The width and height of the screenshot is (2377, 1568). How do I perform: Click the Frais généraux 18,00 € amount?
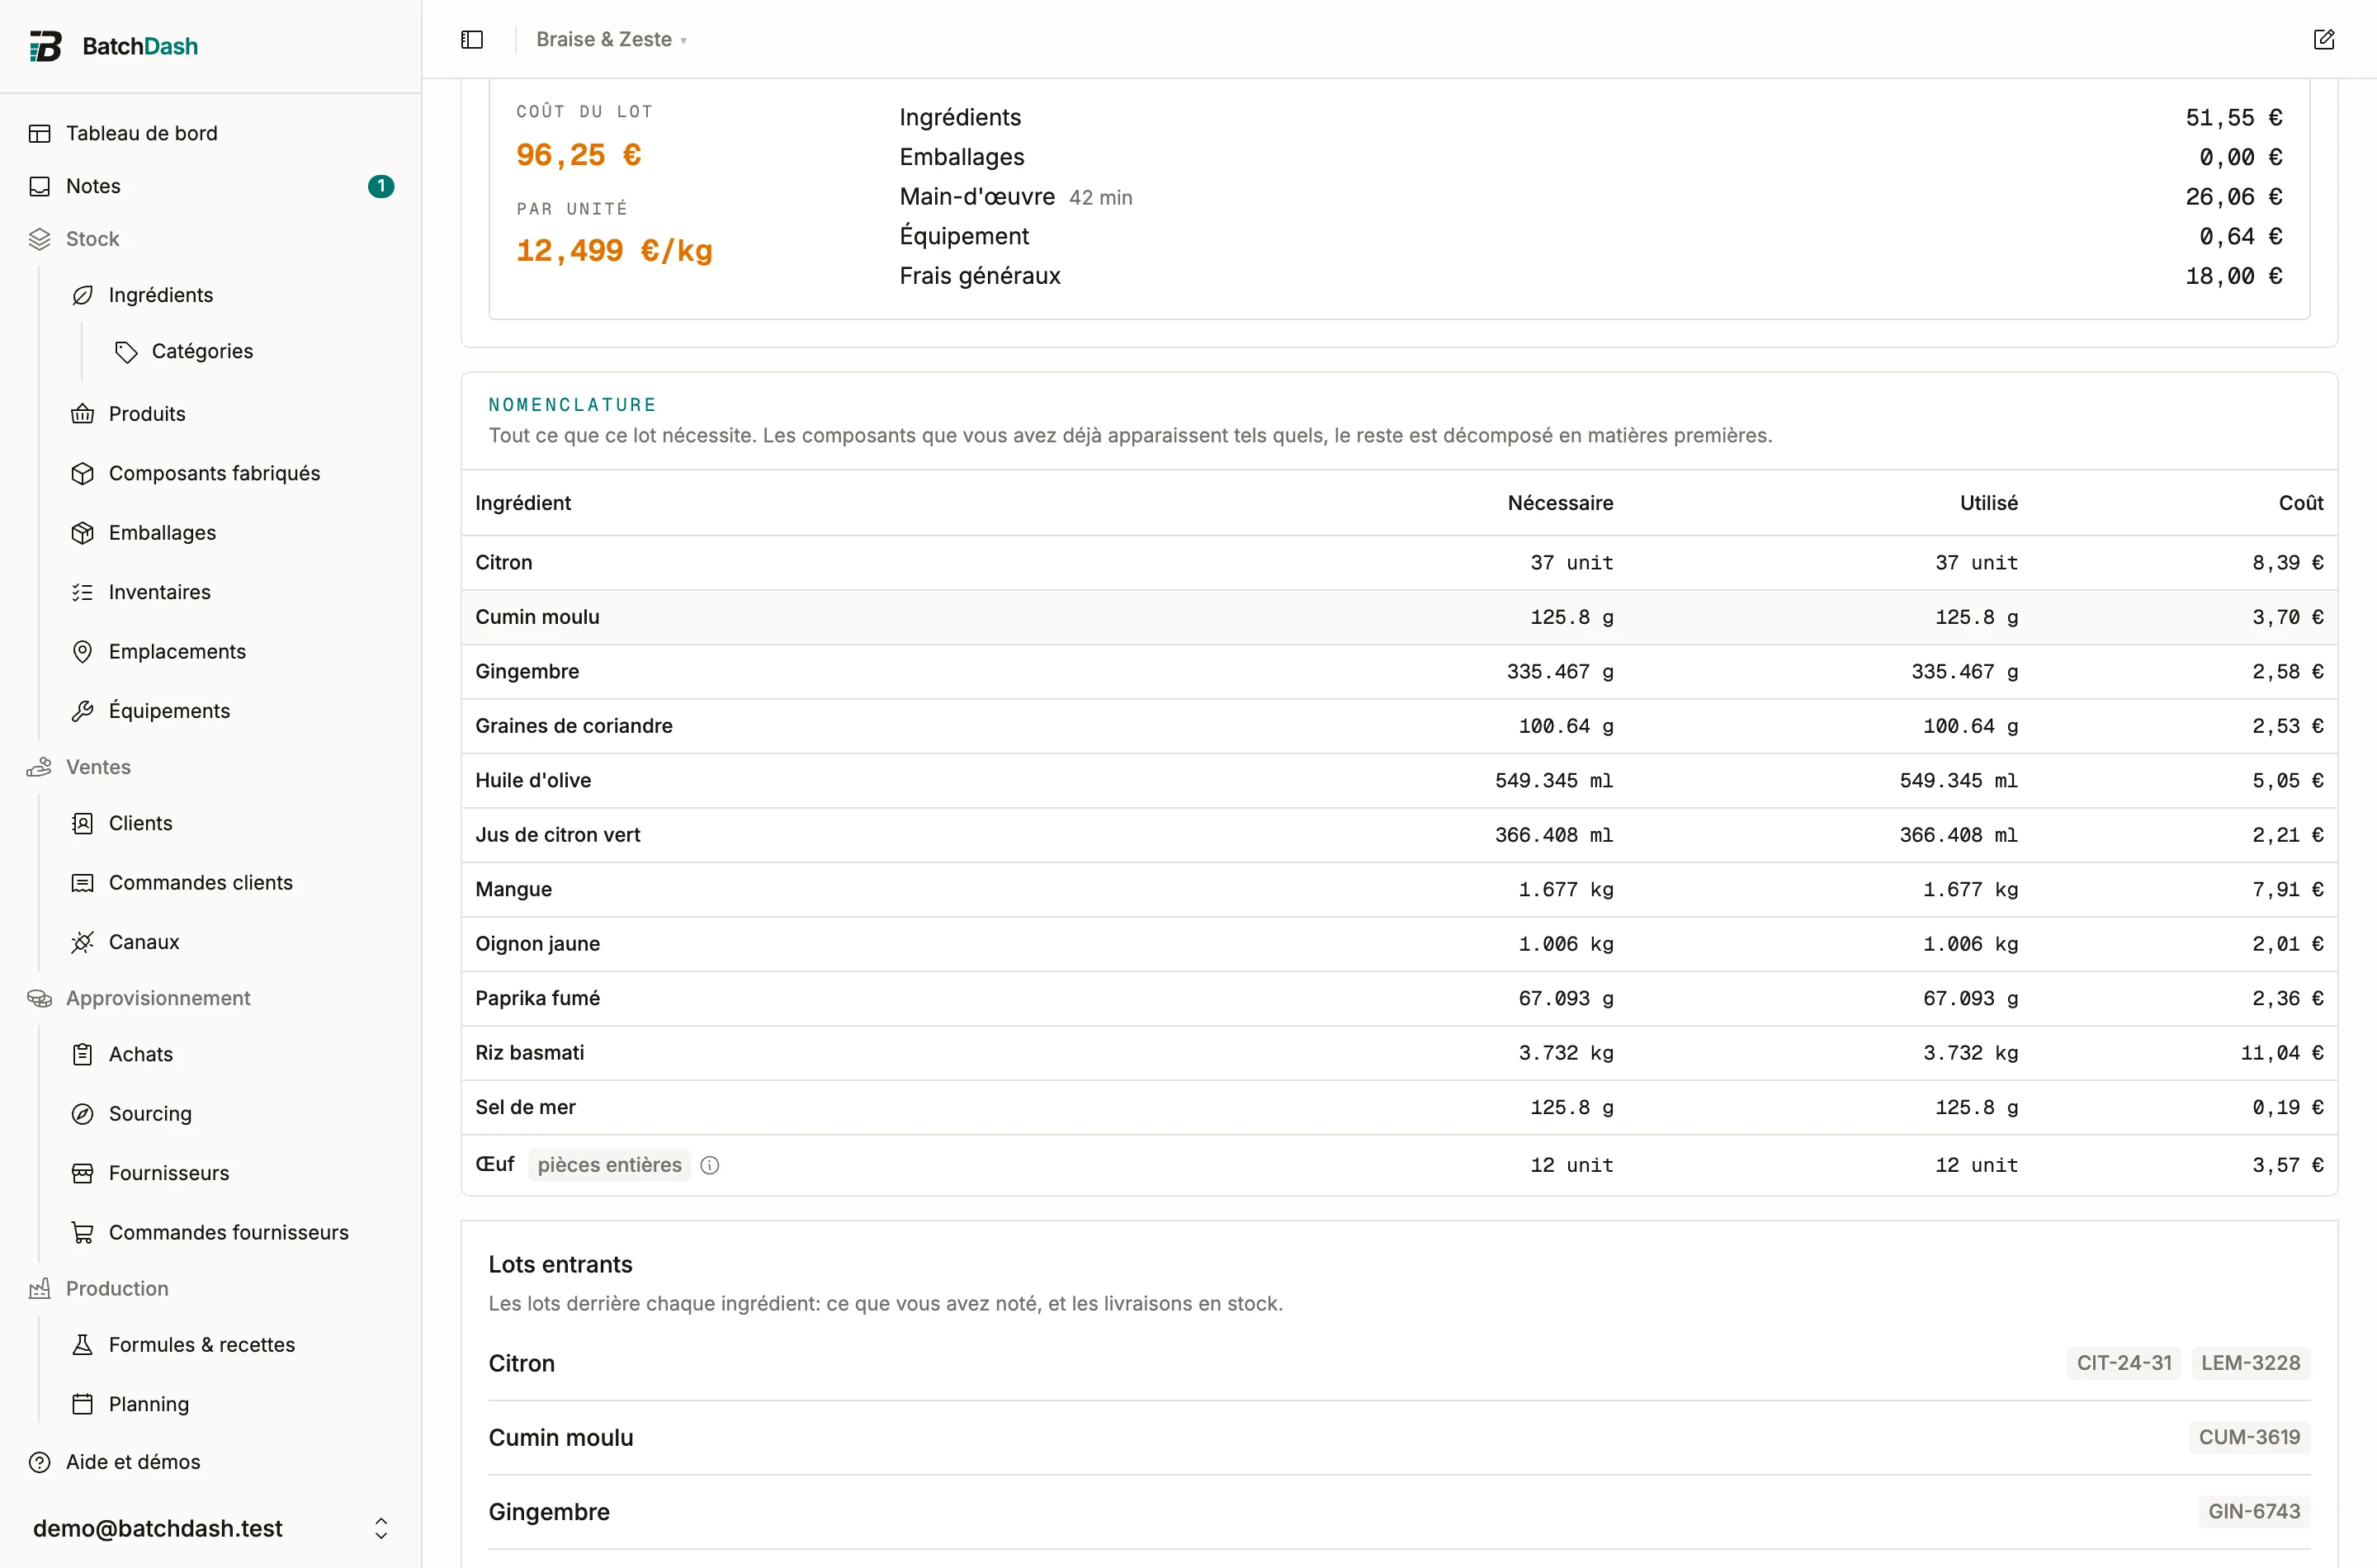pos(2233,276)
